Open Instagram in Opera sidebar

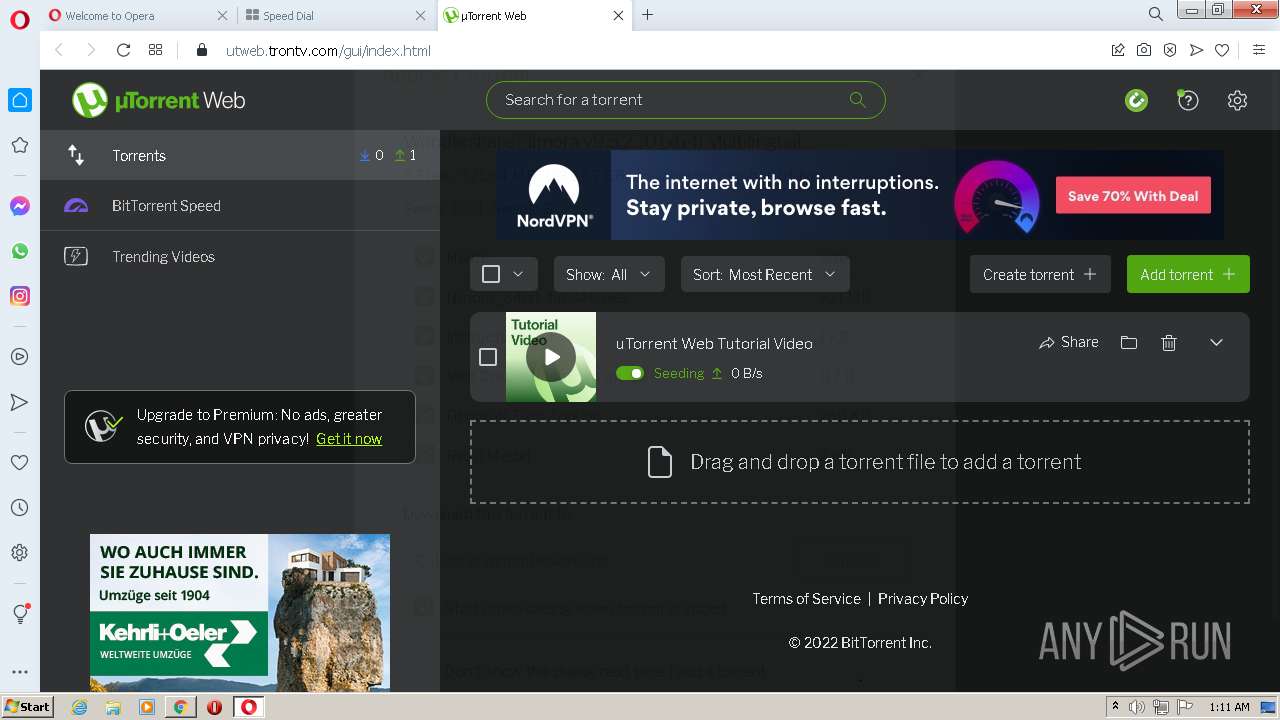coord(19,296)
